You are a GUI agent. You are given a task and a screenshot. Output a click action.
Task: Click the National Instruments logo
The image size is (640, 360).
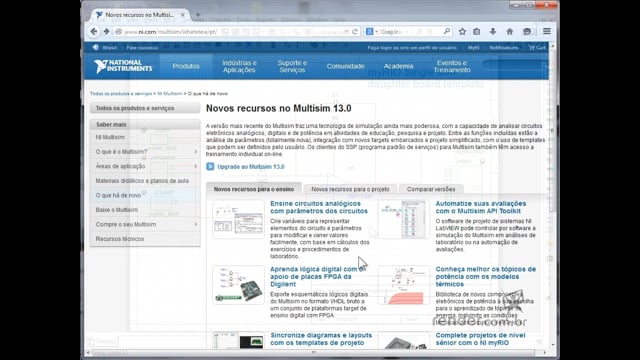click(x=123, y=66)
